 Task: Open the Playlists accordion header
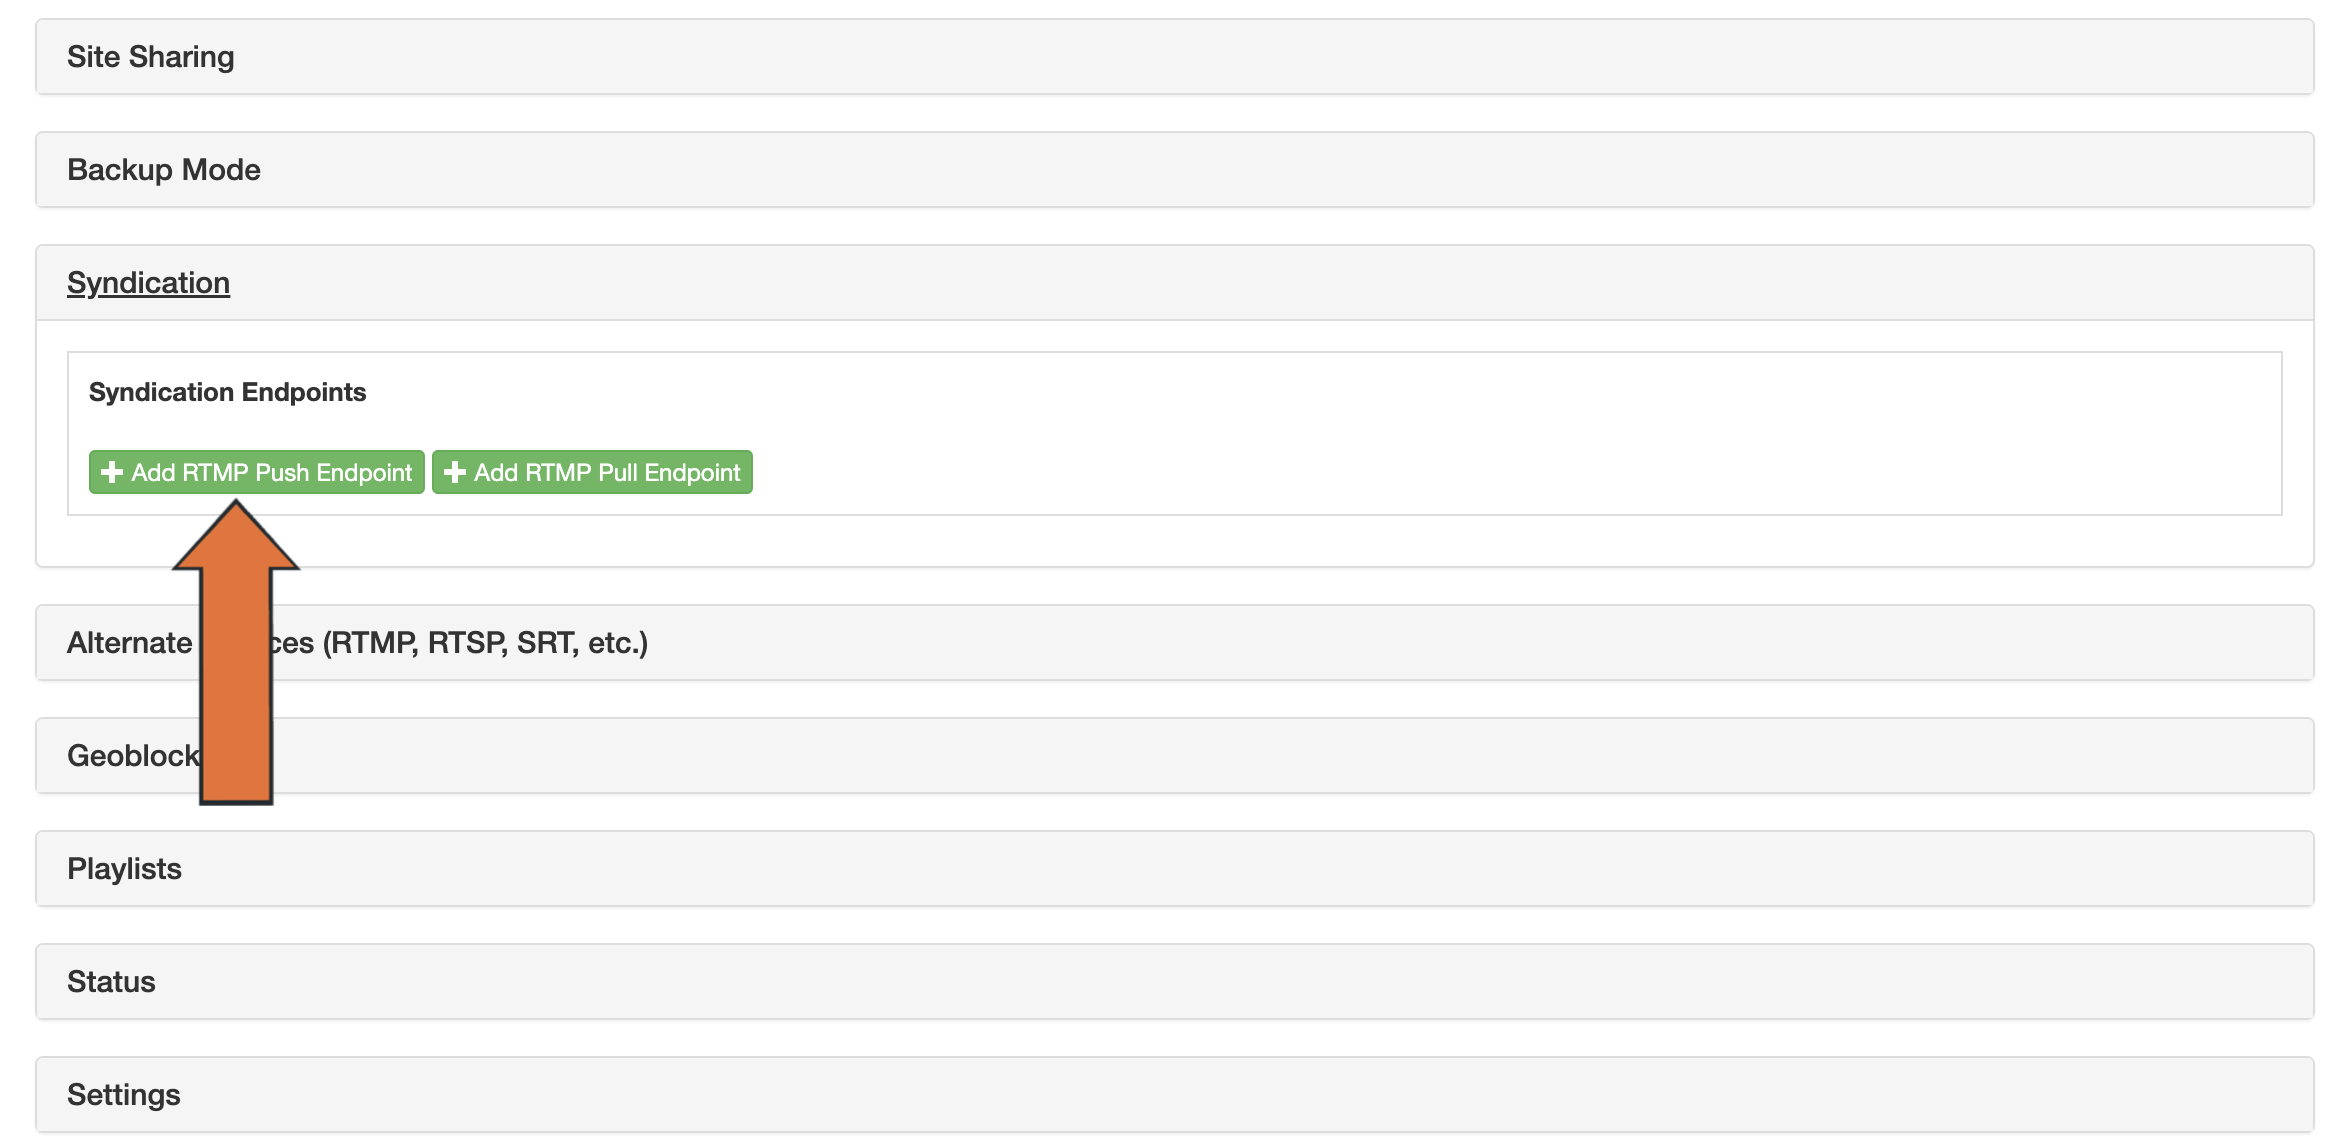click(x=124, y=868)
